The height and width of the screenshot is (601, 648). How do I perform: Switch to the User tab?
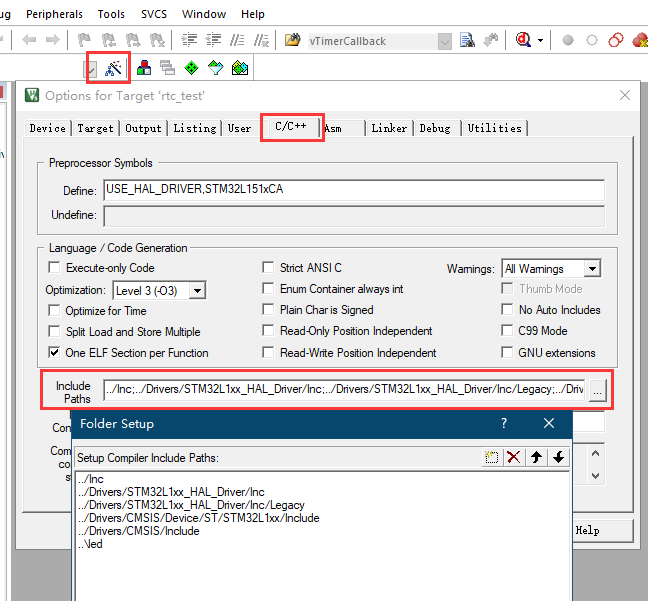(x=240, y=128)
